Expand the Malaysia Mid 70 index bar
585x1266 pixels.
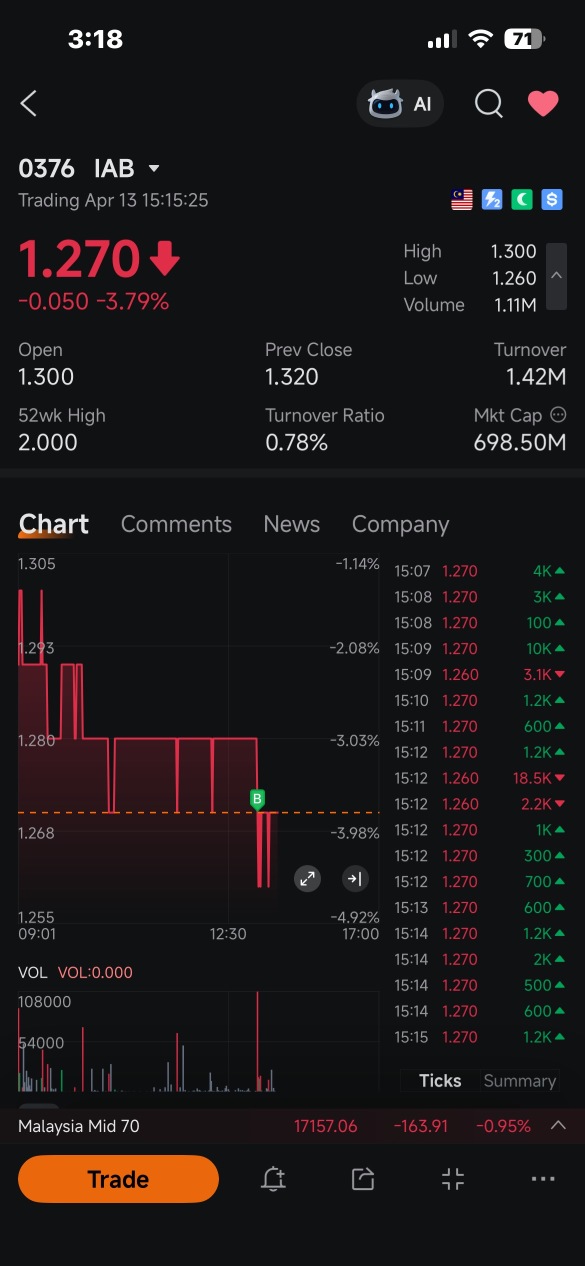558,1126
